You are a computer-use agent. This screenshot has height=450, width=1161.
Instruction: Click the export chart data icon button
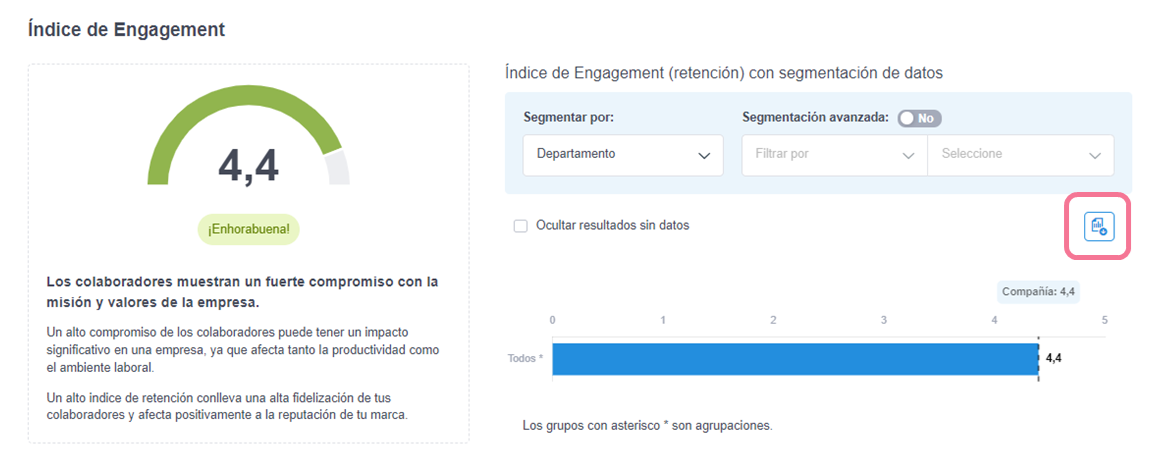[1098, 227]
